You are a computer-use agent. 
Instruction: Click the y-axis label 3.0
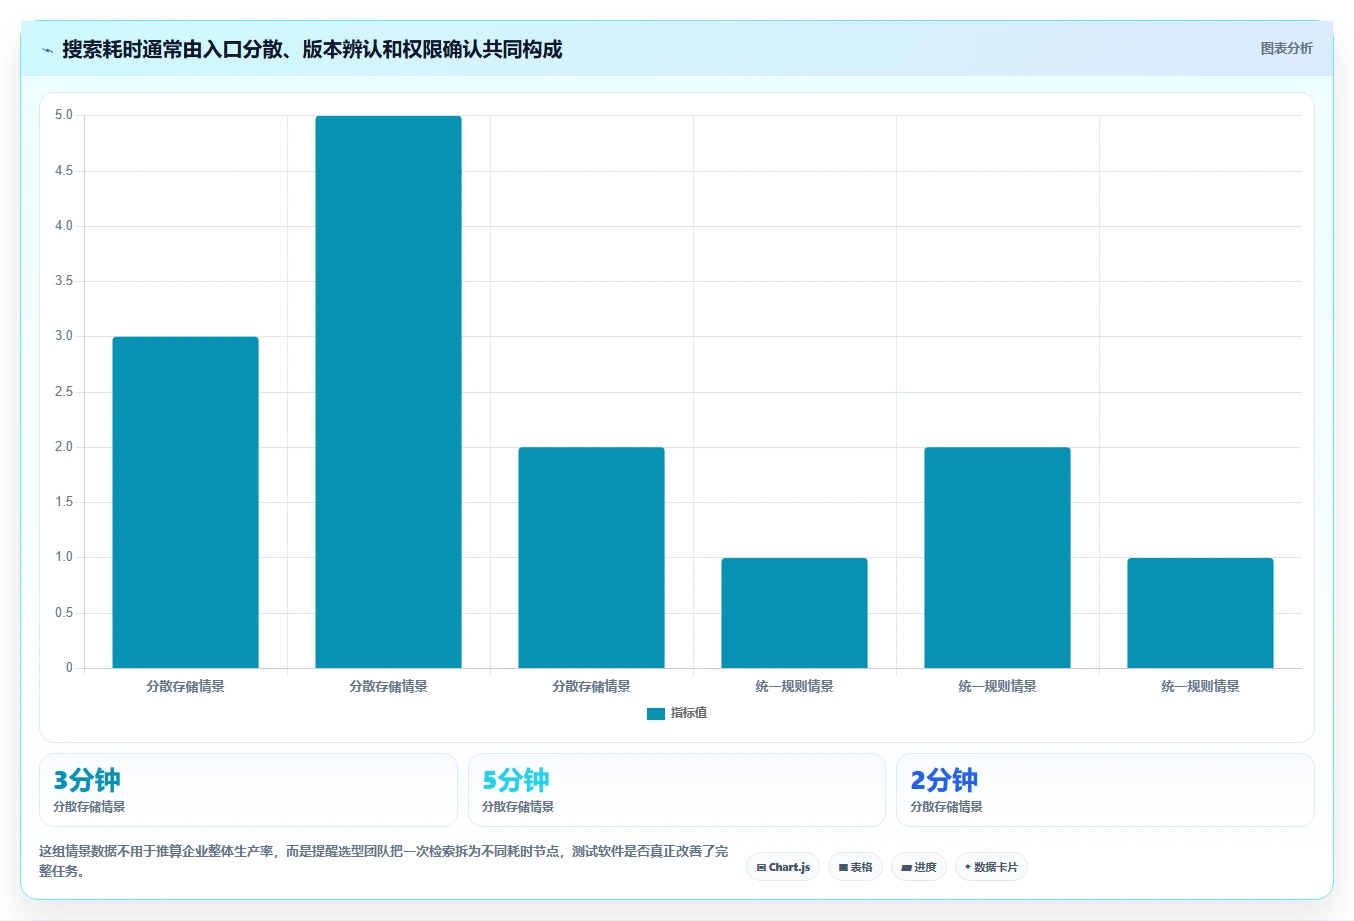pyautogui.click(x=64, y=336)
